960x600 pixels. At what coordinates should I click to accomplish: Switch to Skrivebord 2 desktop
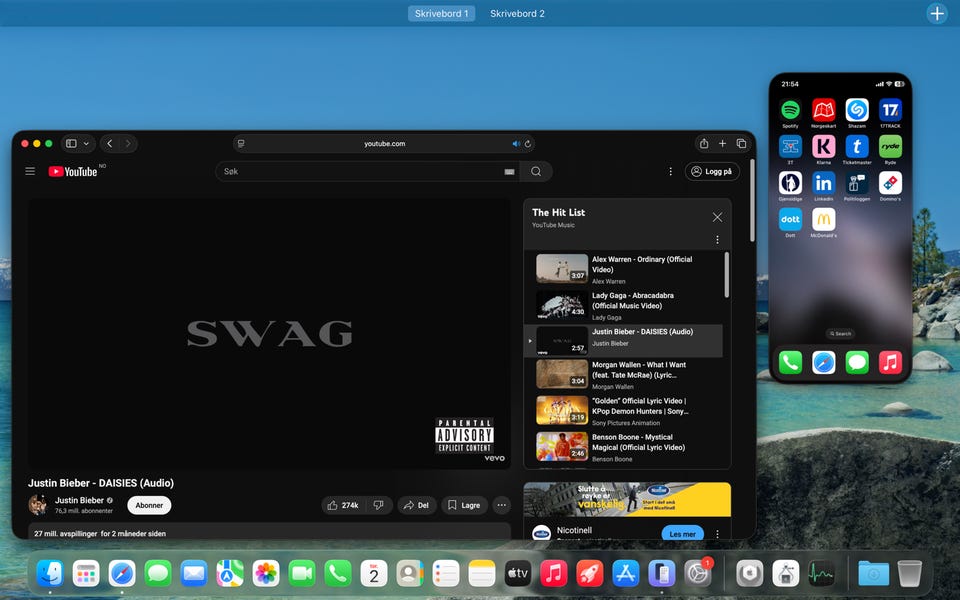pos(517,14)
